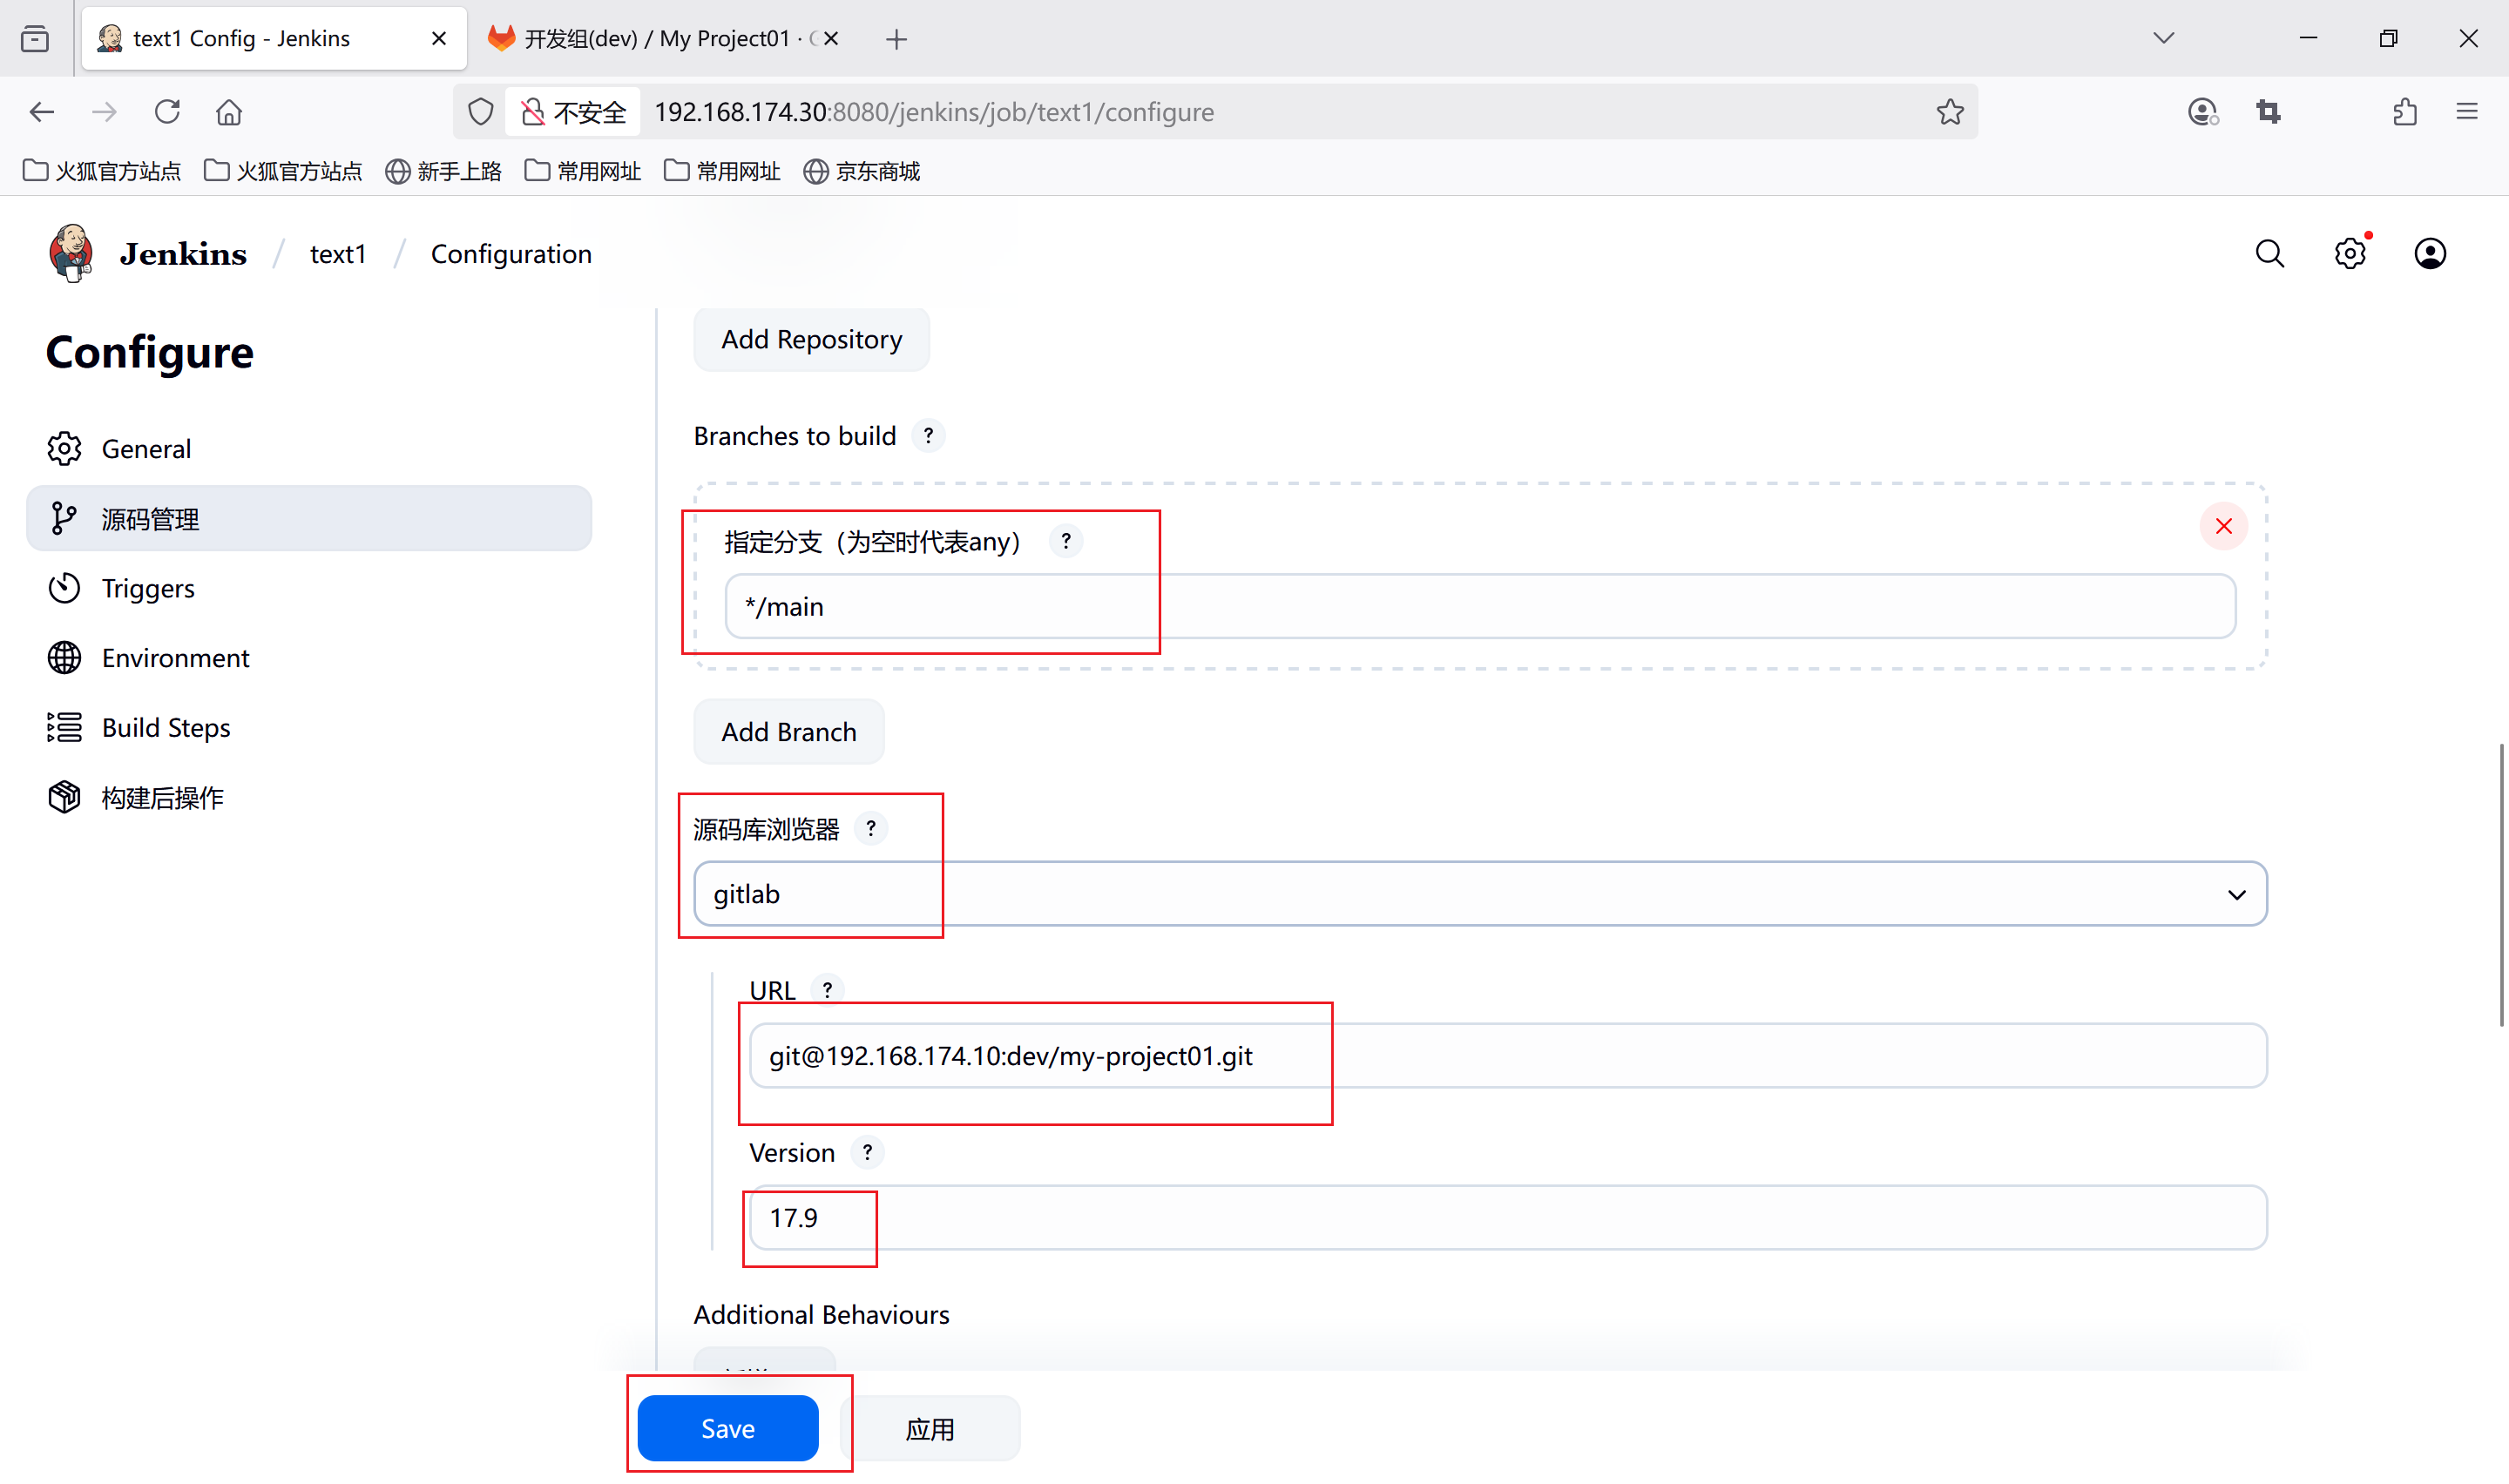2509x1484 pixels.
Task: Bookmark this page with the star icon
Action: click(1949, 112)
